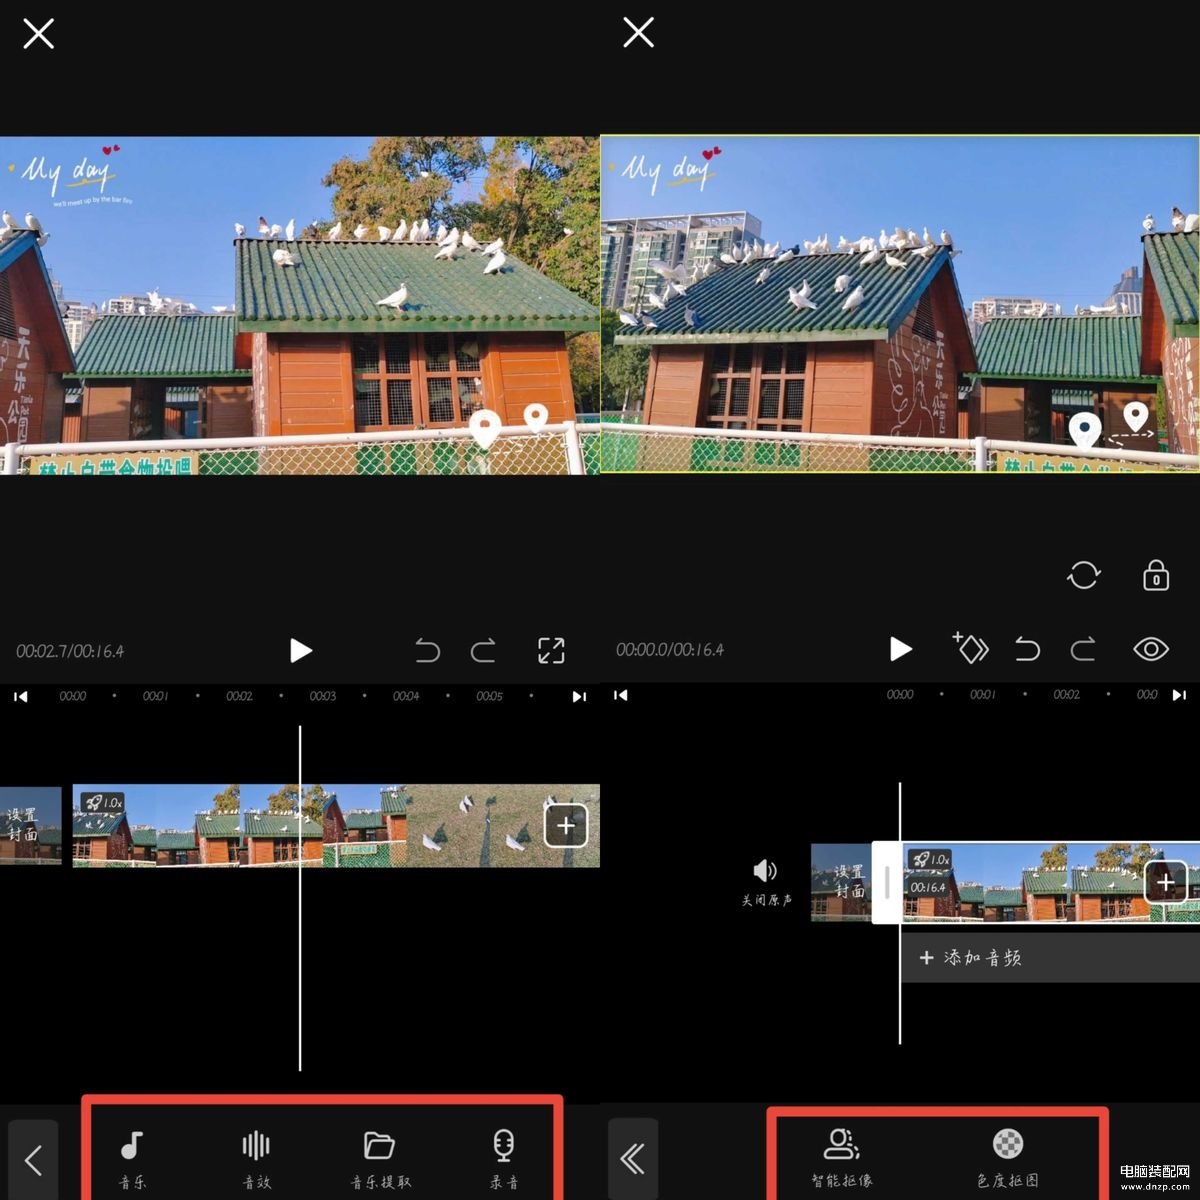This screenshot has width=1200, height=1200.
Task: Add a keyframe using diamond plus icon
Action: click(x=970, y=648)
